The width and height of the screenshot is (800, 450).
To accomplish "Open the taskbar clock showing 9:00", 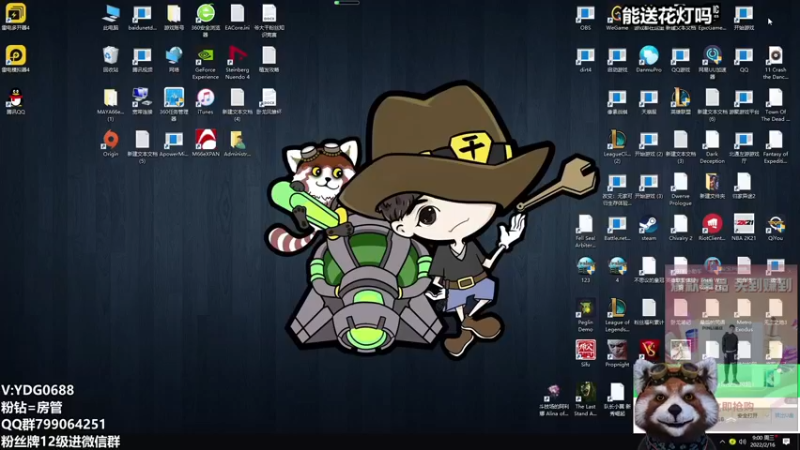I will coord(763,441).
